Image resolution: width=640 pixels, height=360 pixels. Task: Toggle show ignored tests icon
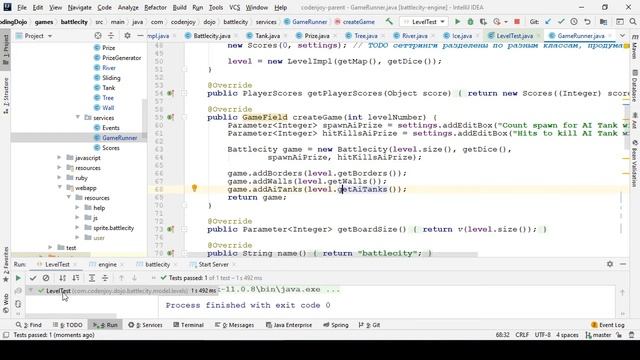(46, 278)
